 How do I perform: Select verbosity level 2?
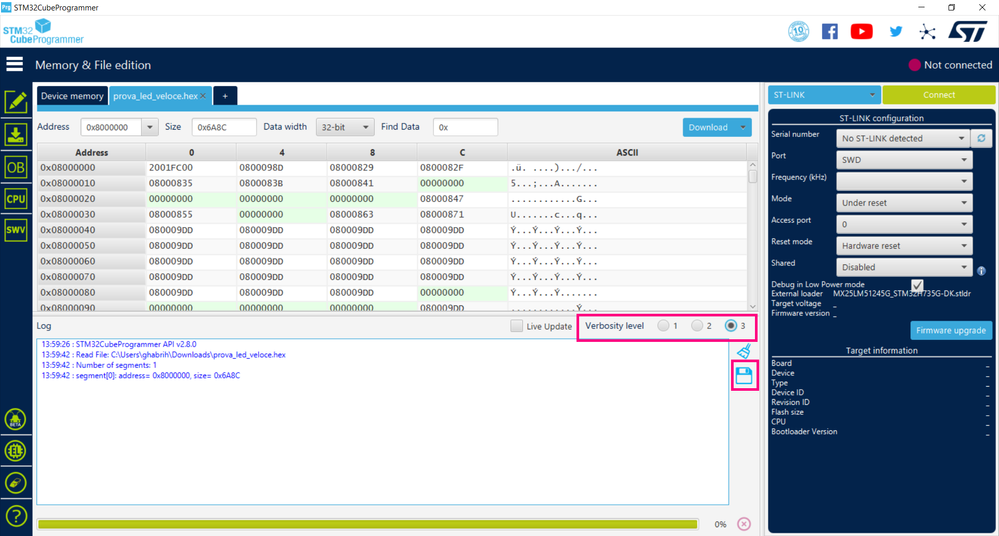click(x=697, y=326)
